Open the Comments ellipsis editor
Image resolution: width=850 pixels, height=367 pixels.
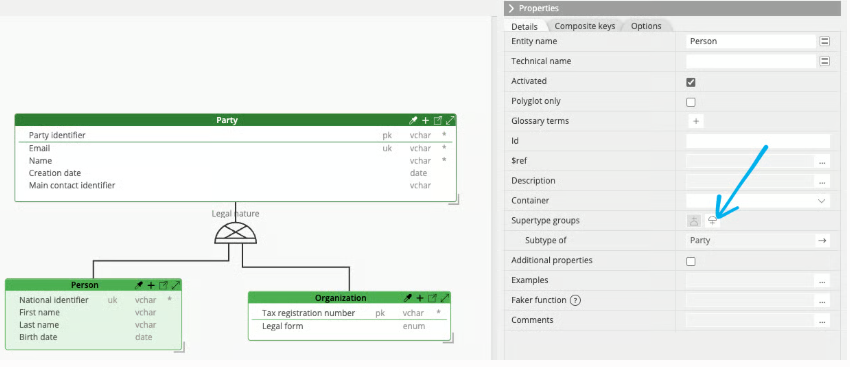point(822,320)
